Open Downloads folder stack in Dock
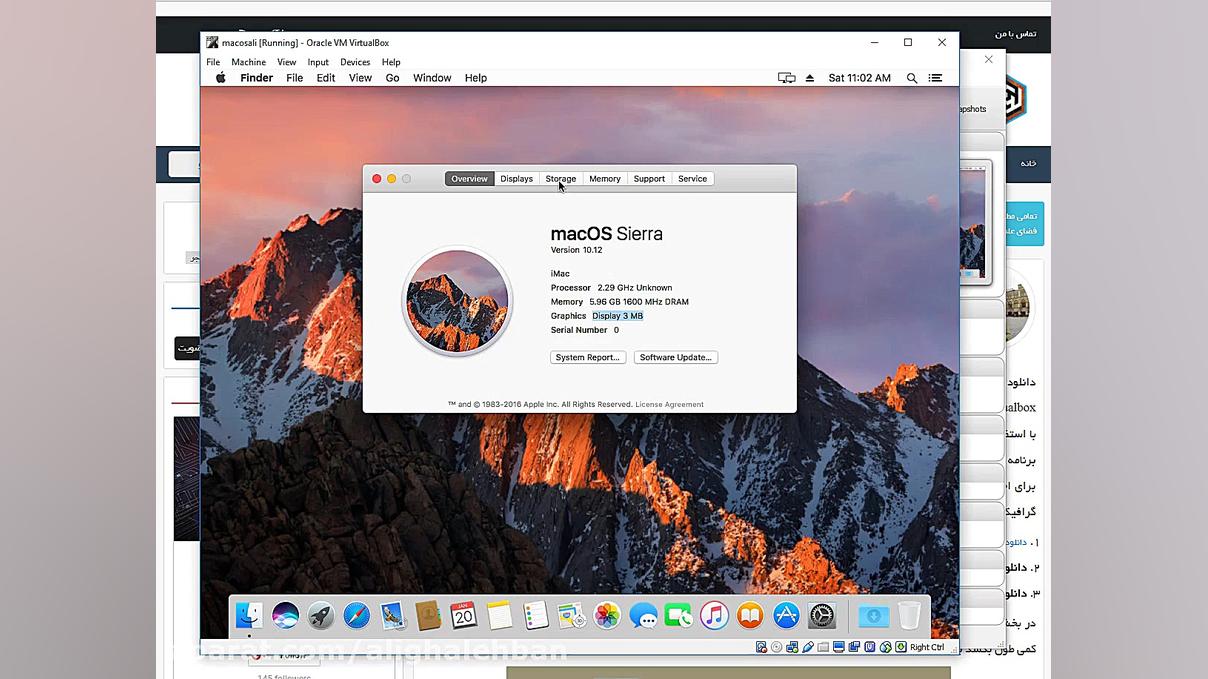 click(x=873, y=616)
